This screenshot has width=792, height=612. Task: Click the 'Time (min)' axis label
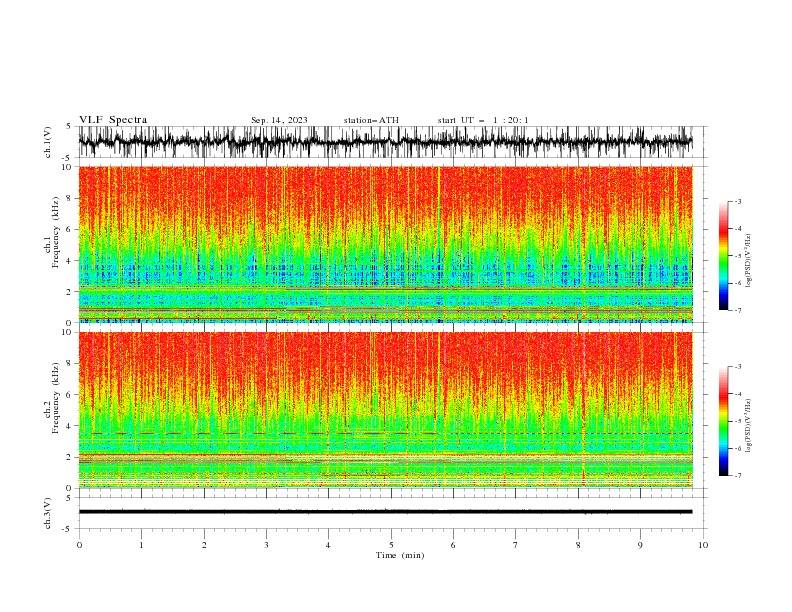tap(400, 555)
